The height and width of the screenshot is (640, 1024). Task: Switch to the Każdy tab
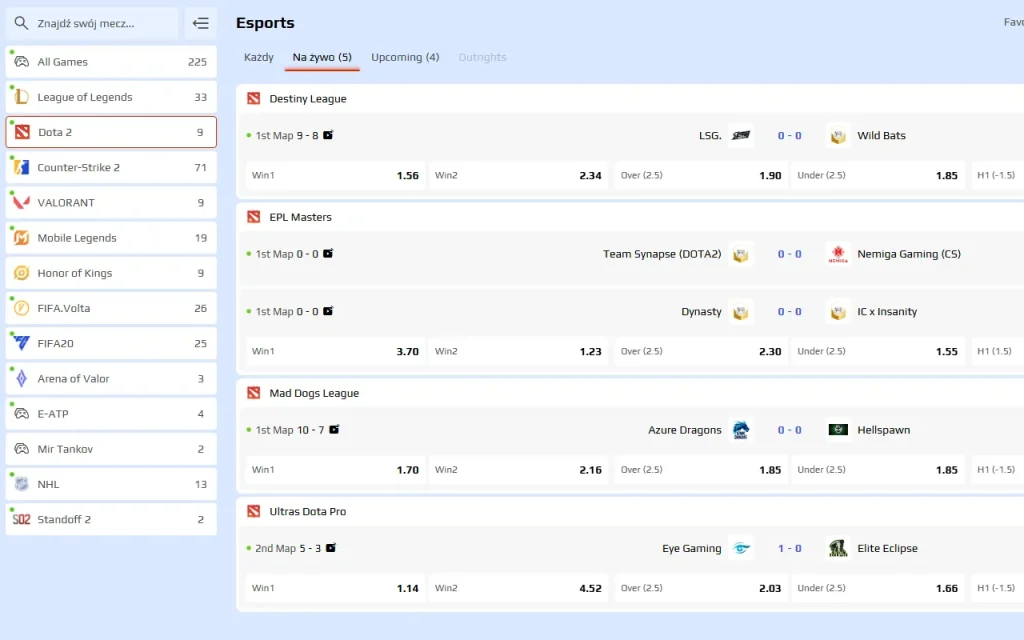259,57
